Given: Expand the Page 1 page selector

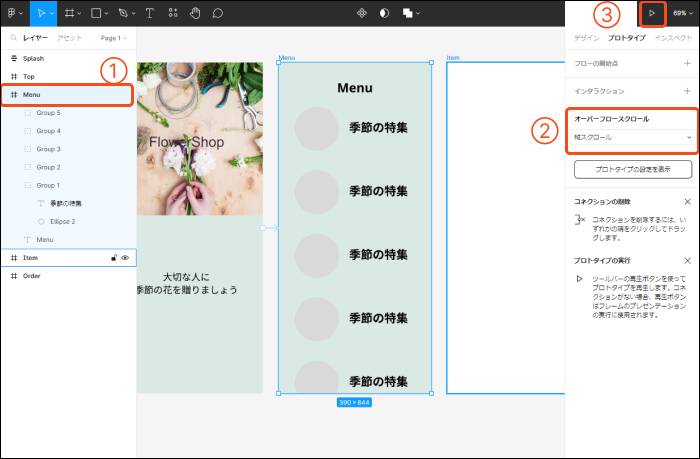Looking at the screenshot, I should point(113,38).
